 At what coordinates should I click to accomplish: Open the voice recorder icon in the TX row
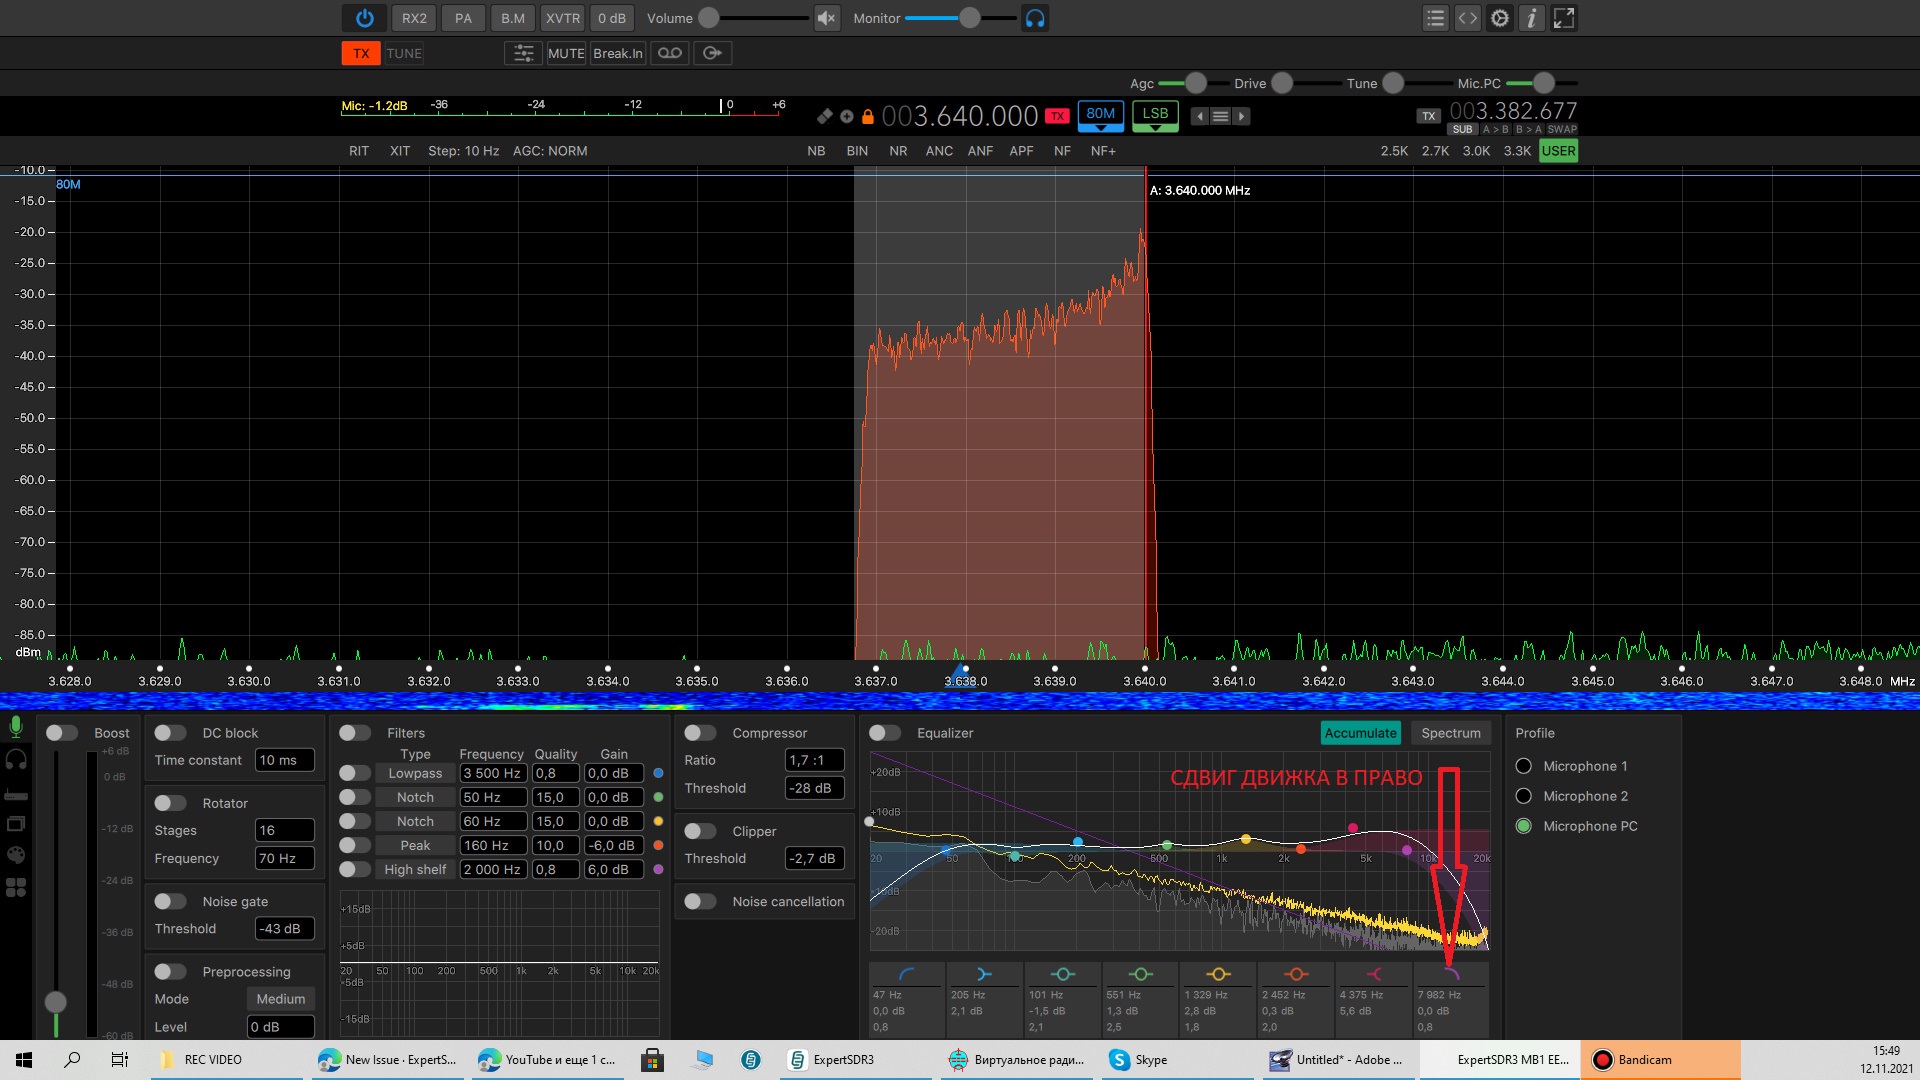tap(669, 53)
